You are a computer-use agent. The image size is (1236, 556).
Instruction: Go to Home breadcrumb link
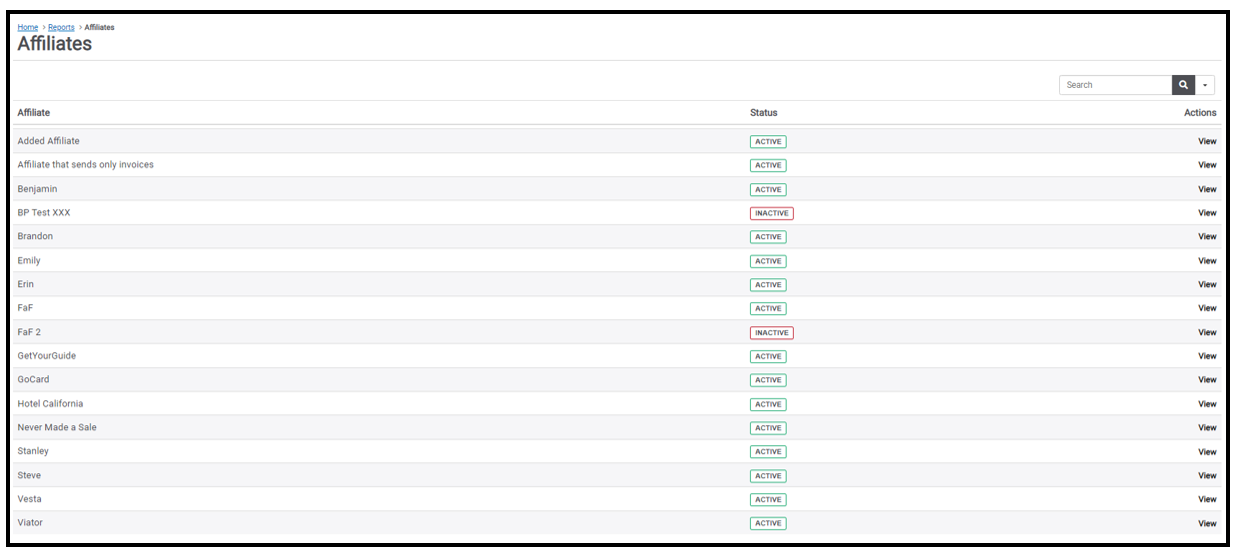[28, 27]
